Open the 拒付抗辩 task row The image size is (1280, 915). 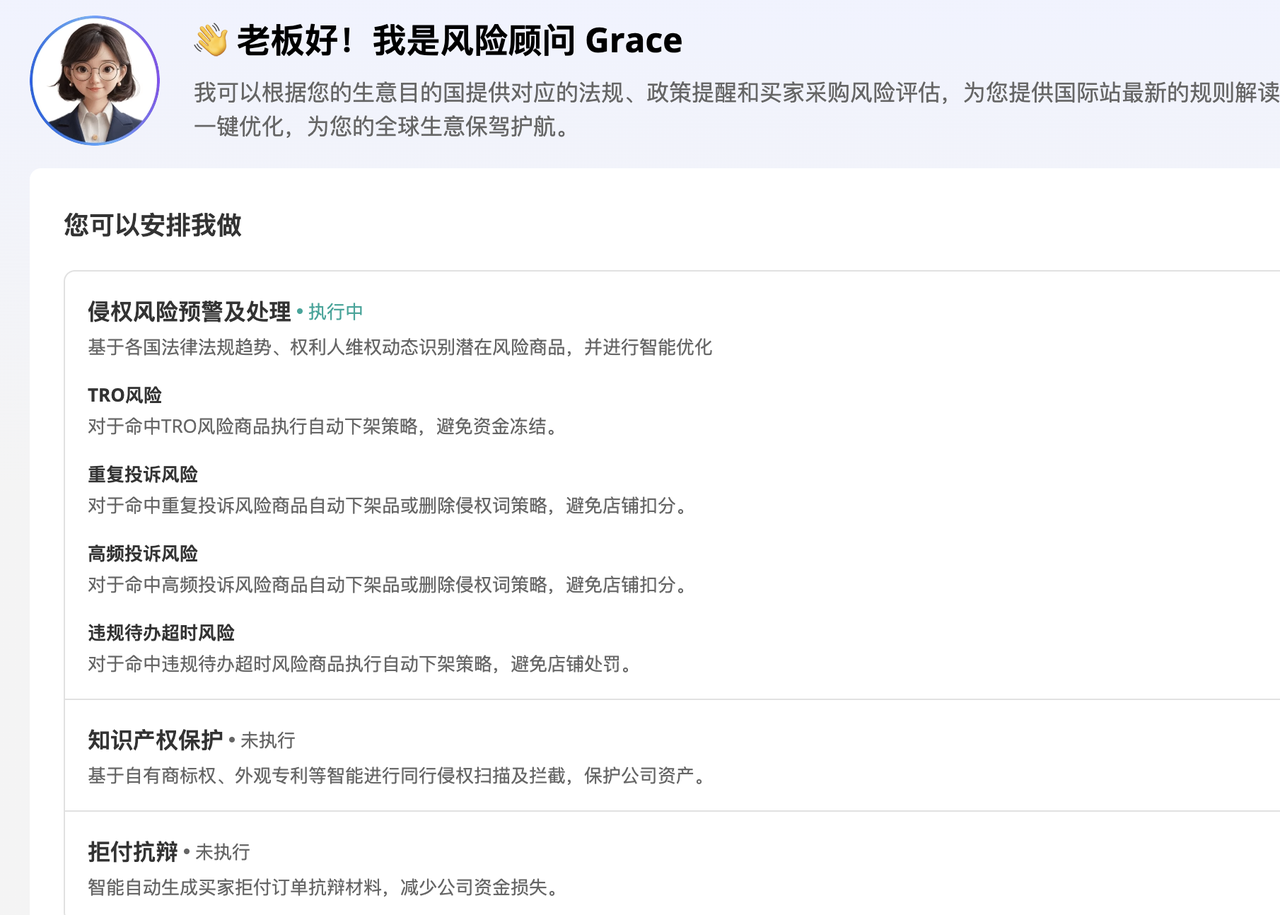pos(672,863)
